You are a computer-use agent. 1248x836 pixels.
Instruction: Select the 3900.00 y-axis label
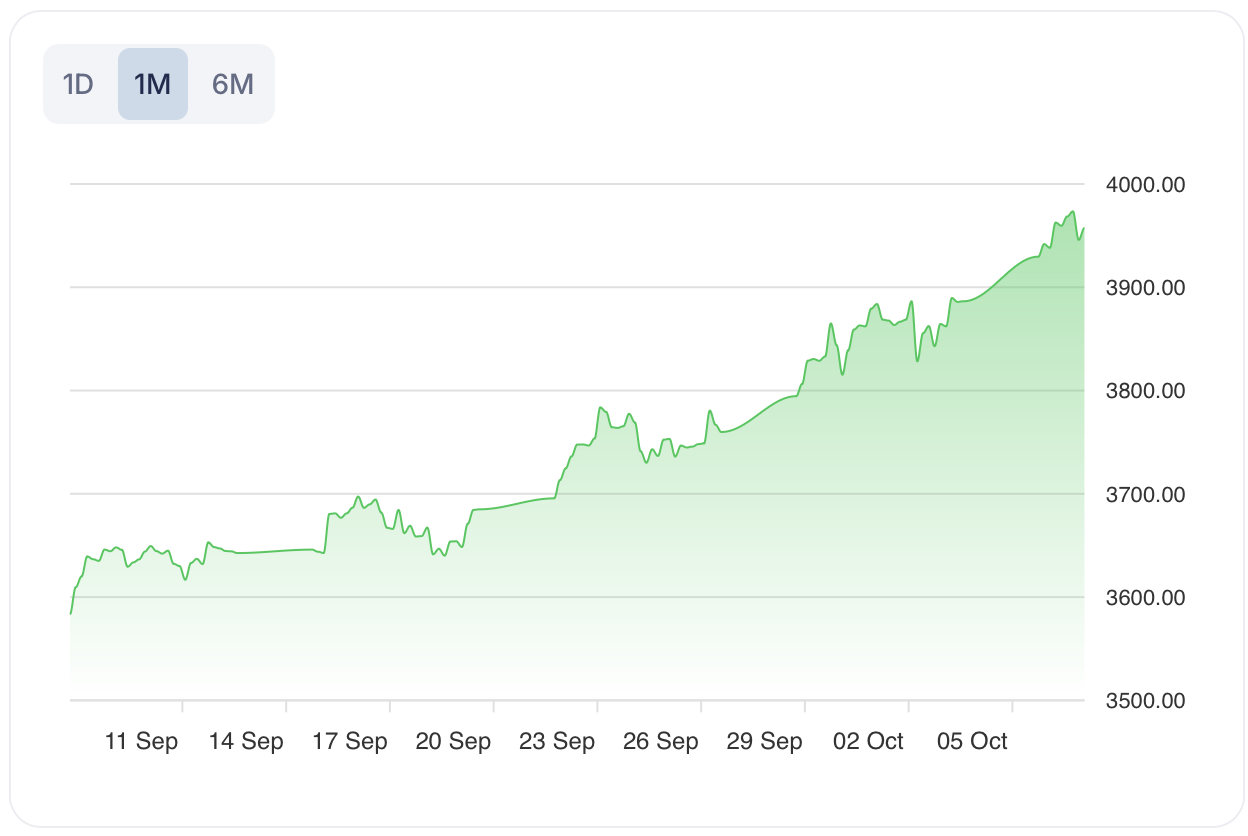coord(1145,288)
